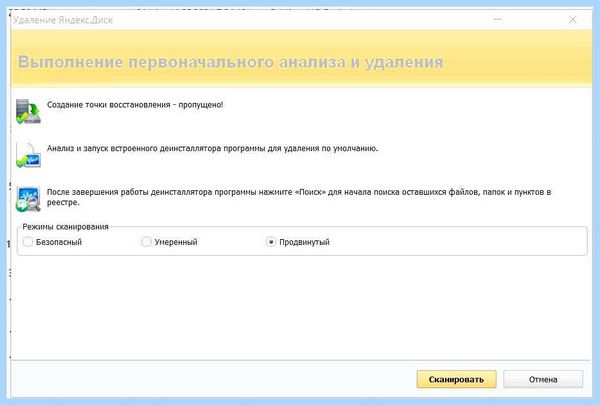The image size is (600, 405).
Task: Click the Отмена button
Action: pos(543,379)
